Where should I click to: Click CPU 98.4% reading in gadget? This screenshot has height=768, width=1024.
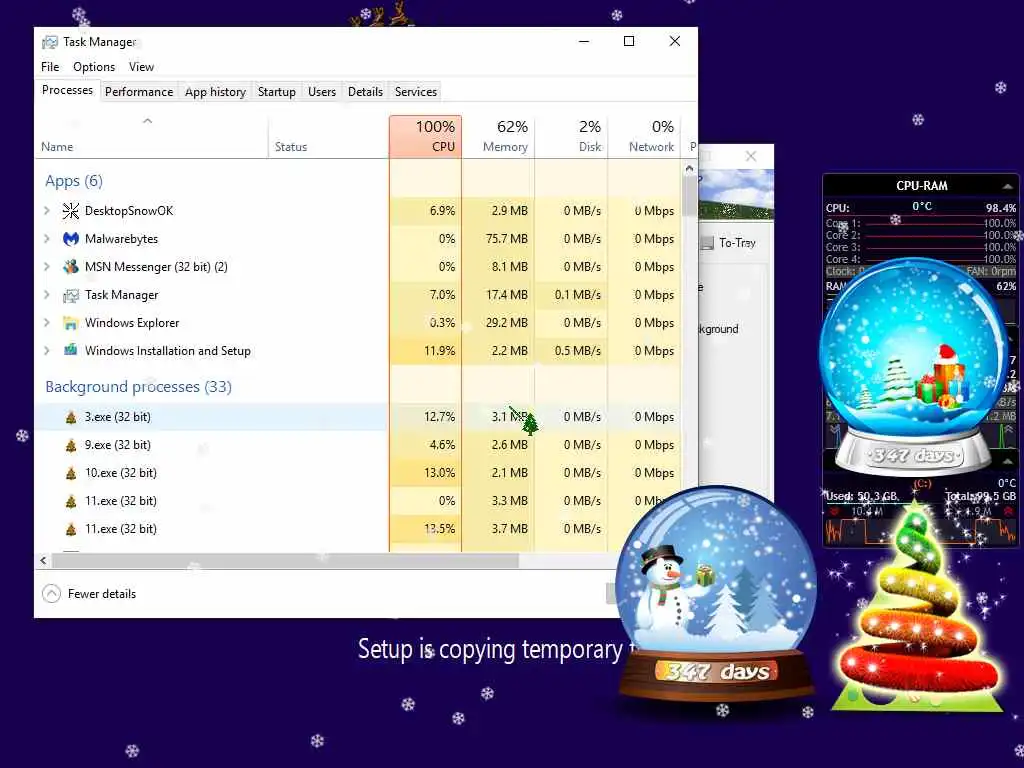click(1000, 208)
